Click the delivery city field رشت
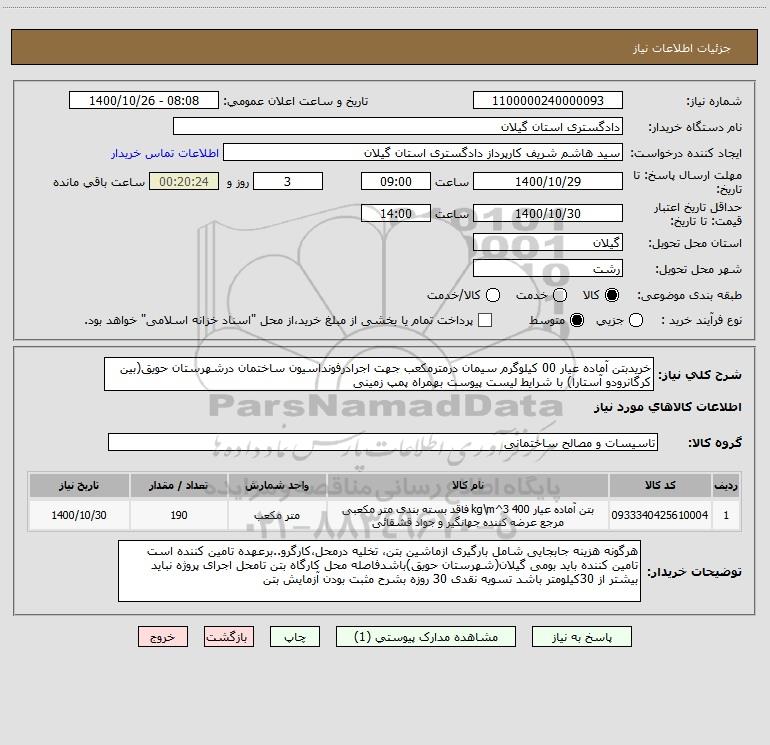 click(x=548, y=269)
